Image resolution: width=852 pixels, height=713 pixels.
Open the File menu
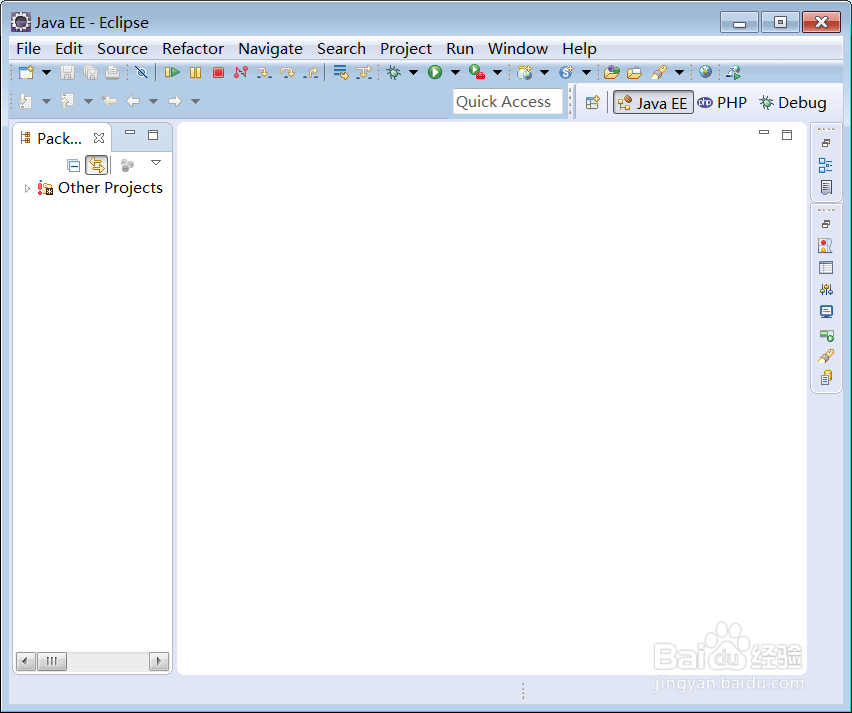[28, 48]
